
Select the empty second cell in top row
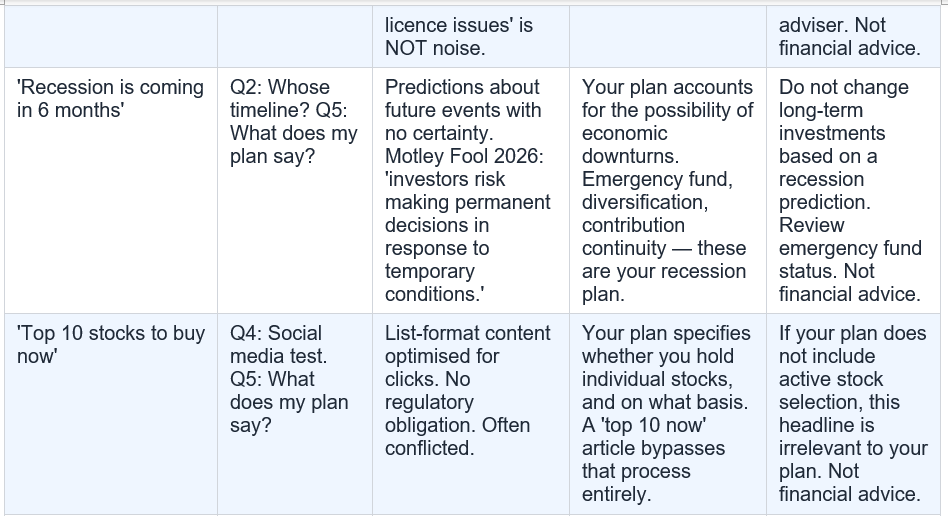click(295, 37)
